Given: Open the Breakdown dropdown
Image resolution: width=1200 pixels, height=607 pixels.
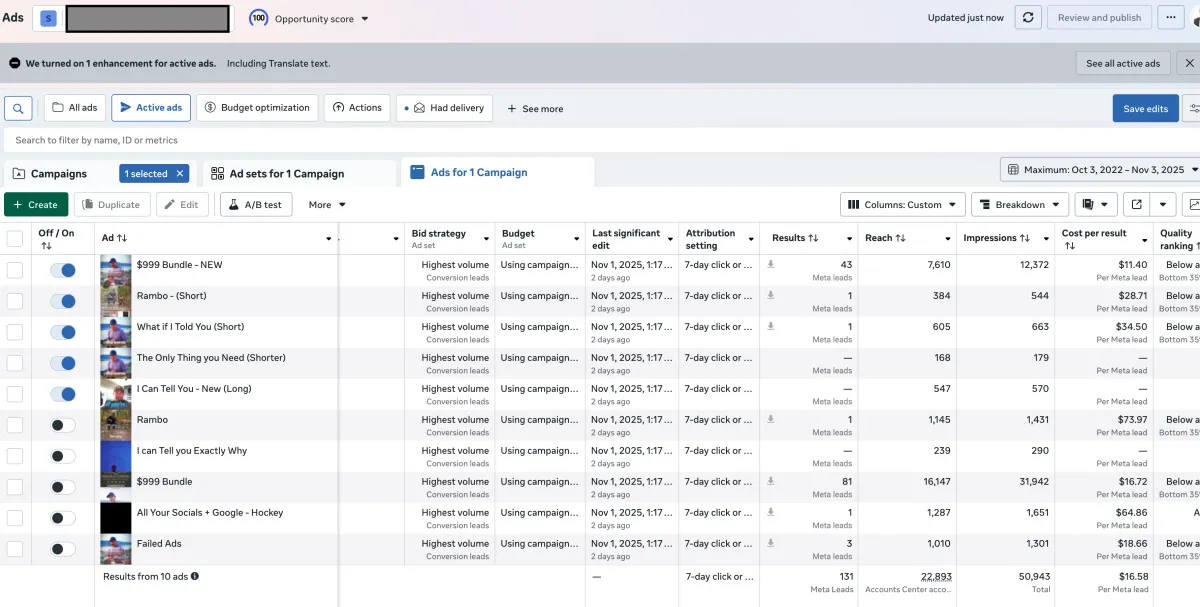Looking at the screenshot, I should 1019,205.
